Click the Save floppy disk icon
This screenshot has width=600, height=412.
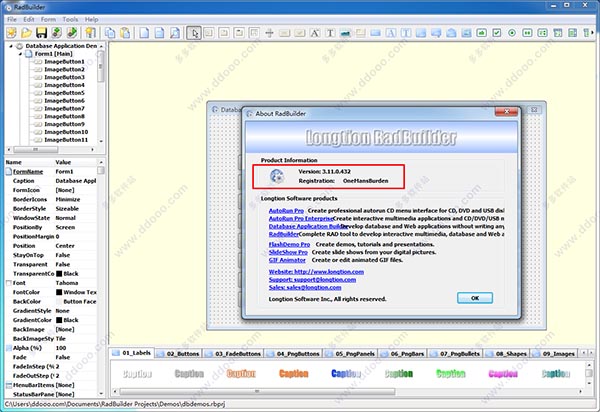click(x=41, y=33)
